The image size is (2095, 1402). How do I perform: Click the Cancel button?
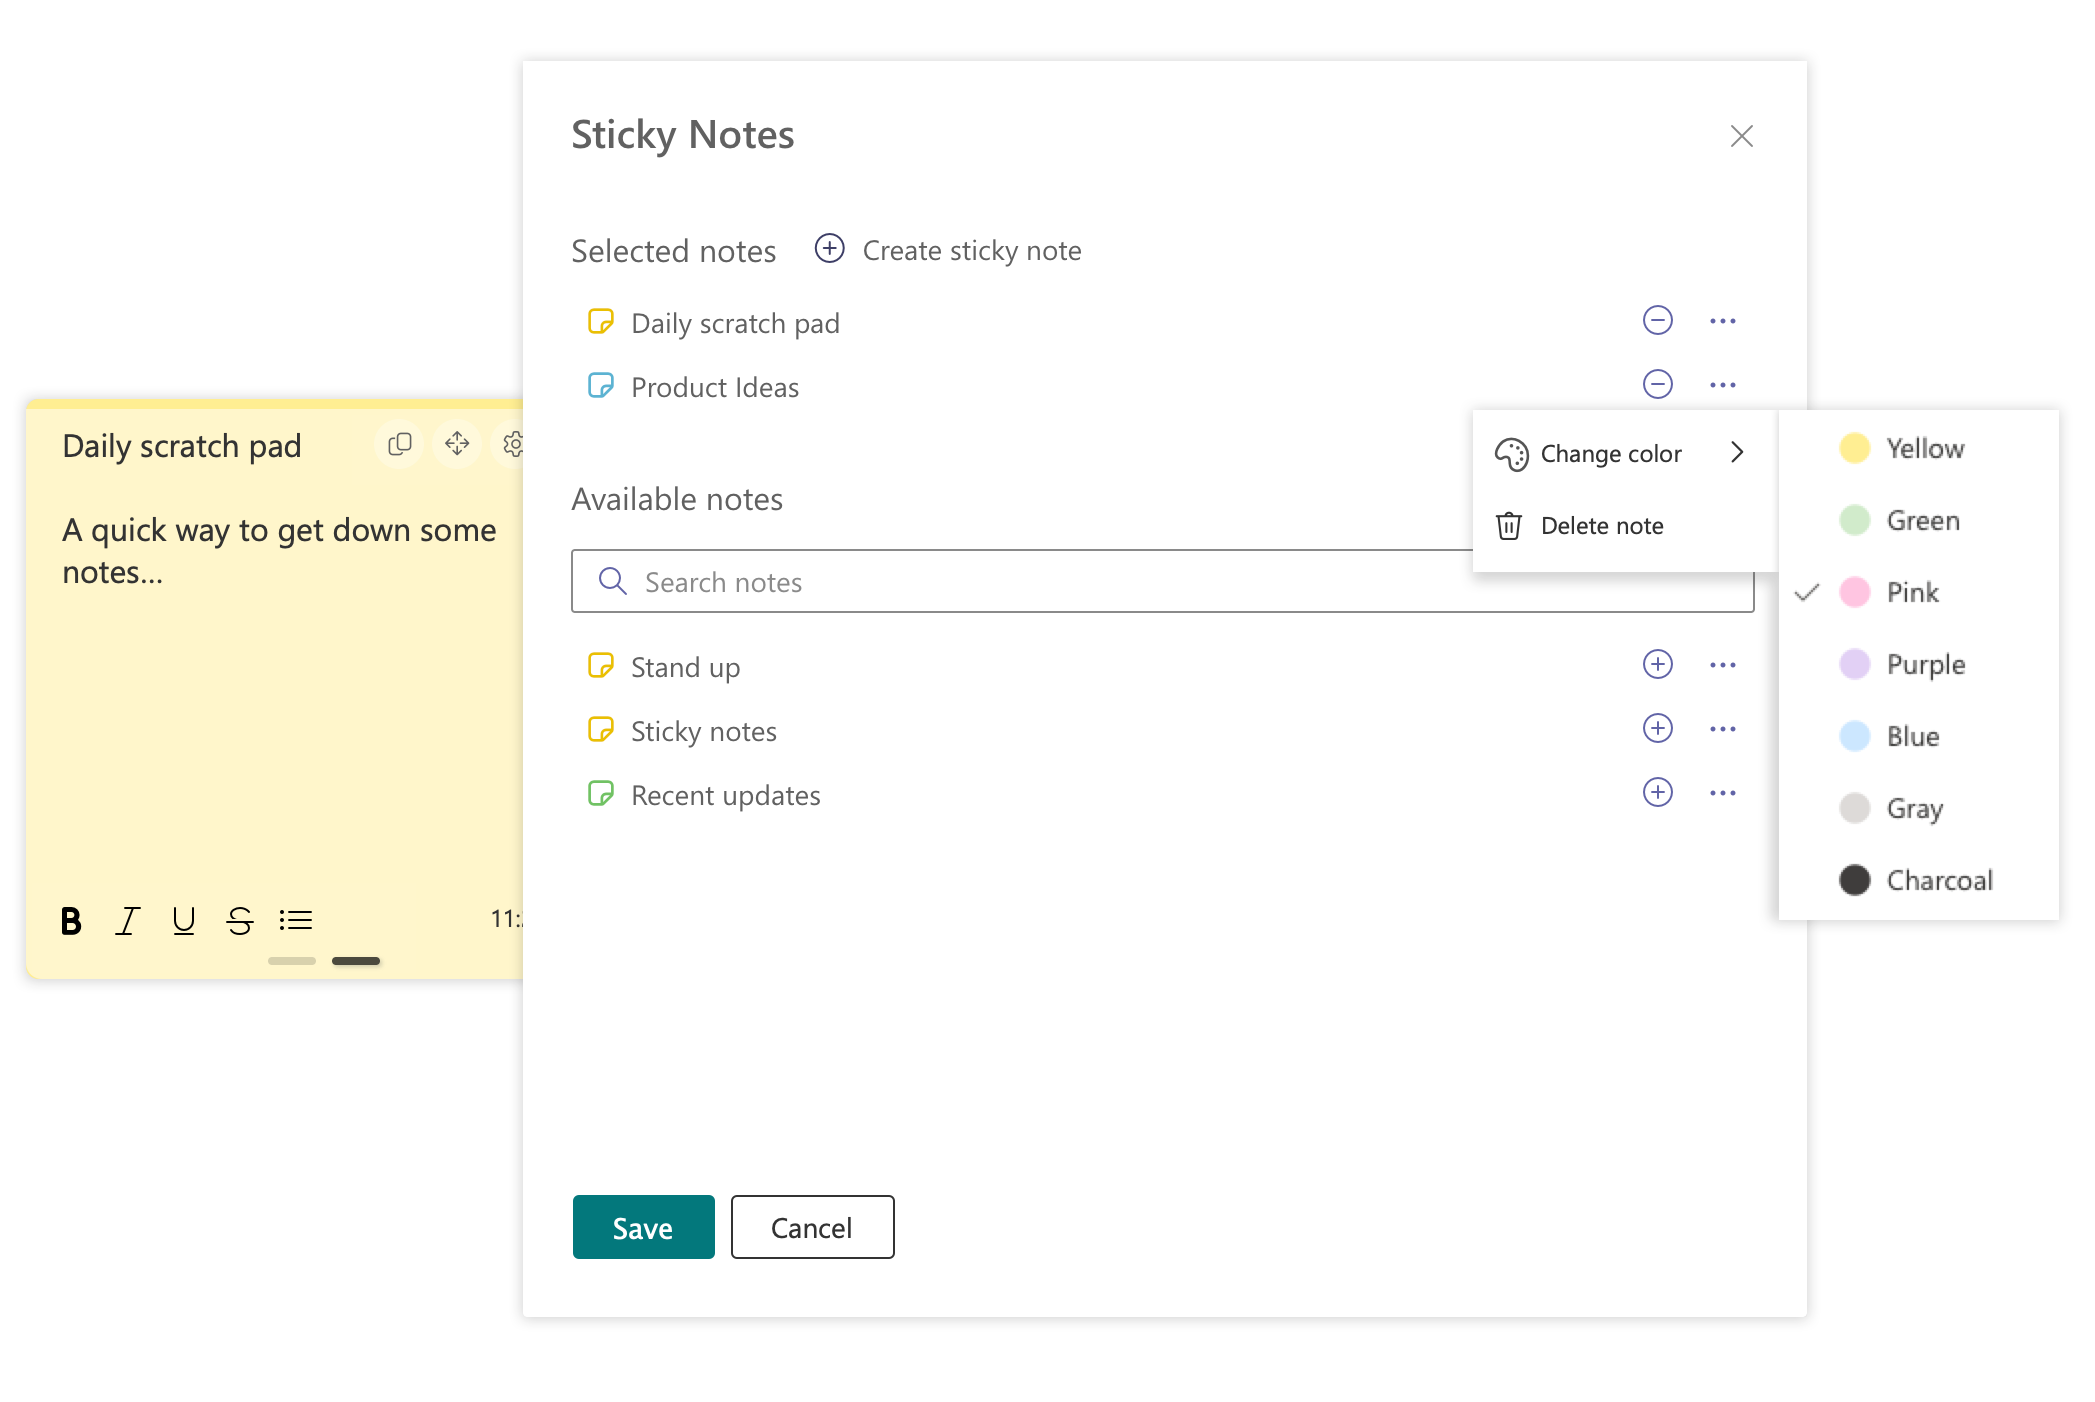point(812,1227)
